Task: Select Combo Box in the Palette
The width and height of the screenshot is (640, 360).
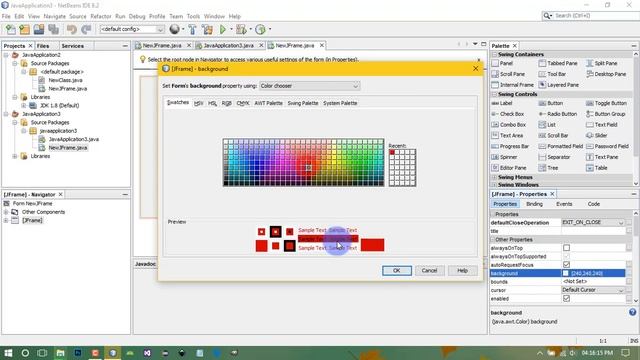Action: click(509, 124)
